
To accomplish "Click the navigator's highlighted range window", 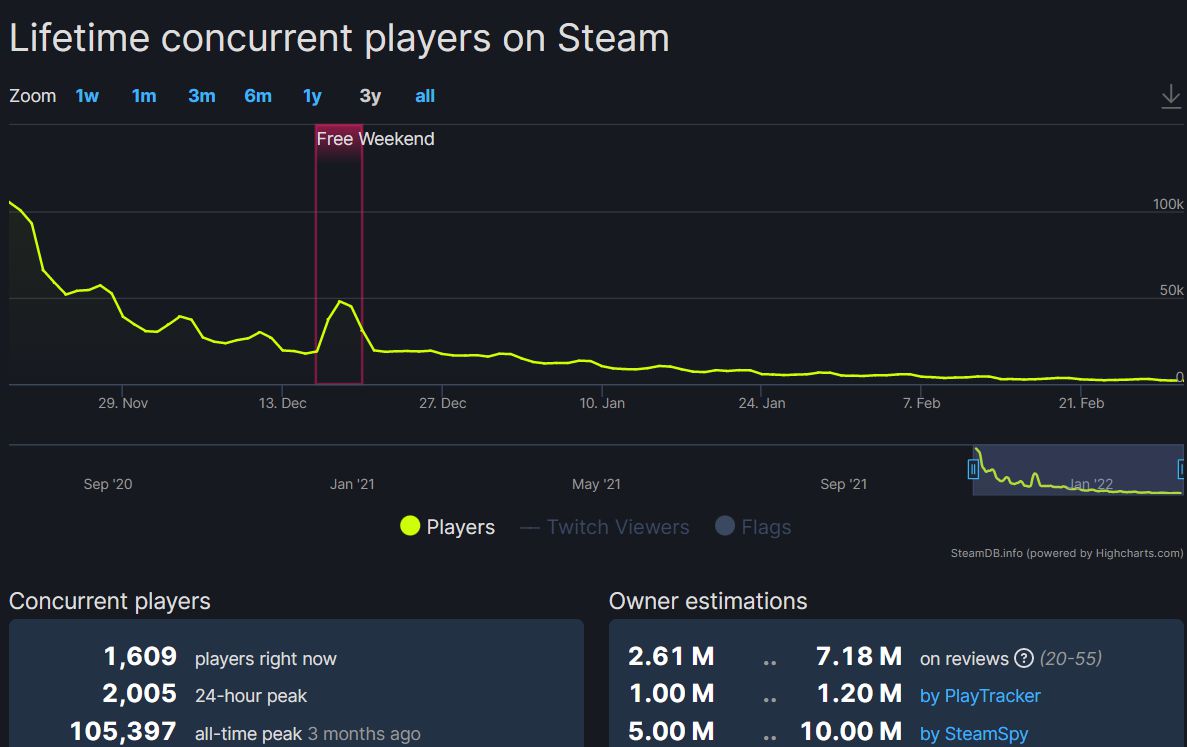I will 1078,469.
